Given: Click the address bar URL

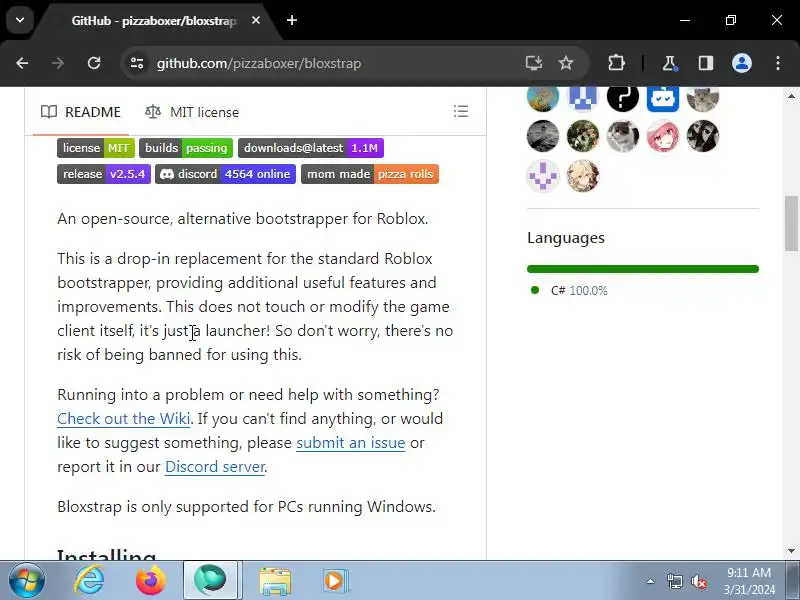Looking at the screenshot, I should (259, 63).
